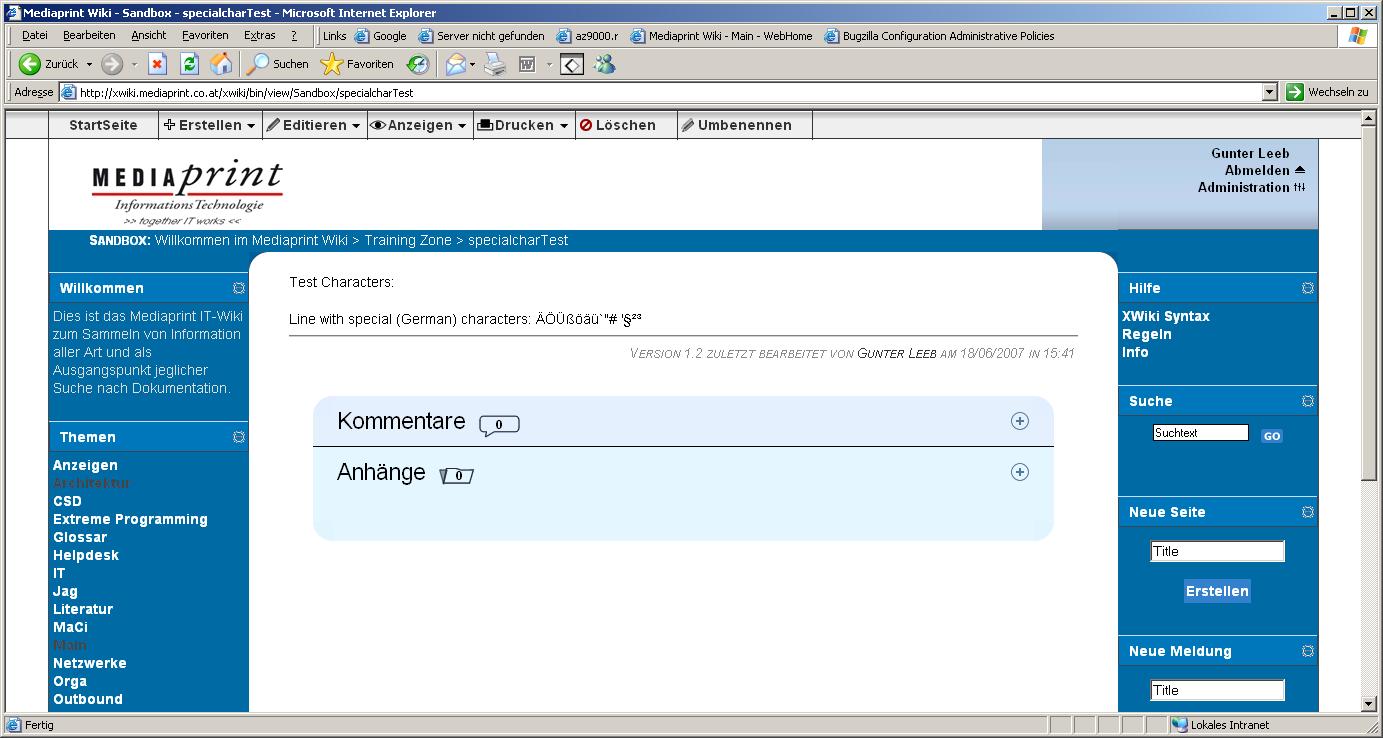Image resolution: width=1383 pixels, height=738 pixels.
Task: Stop page loading with red X icon
Action: tap(157, 64)
